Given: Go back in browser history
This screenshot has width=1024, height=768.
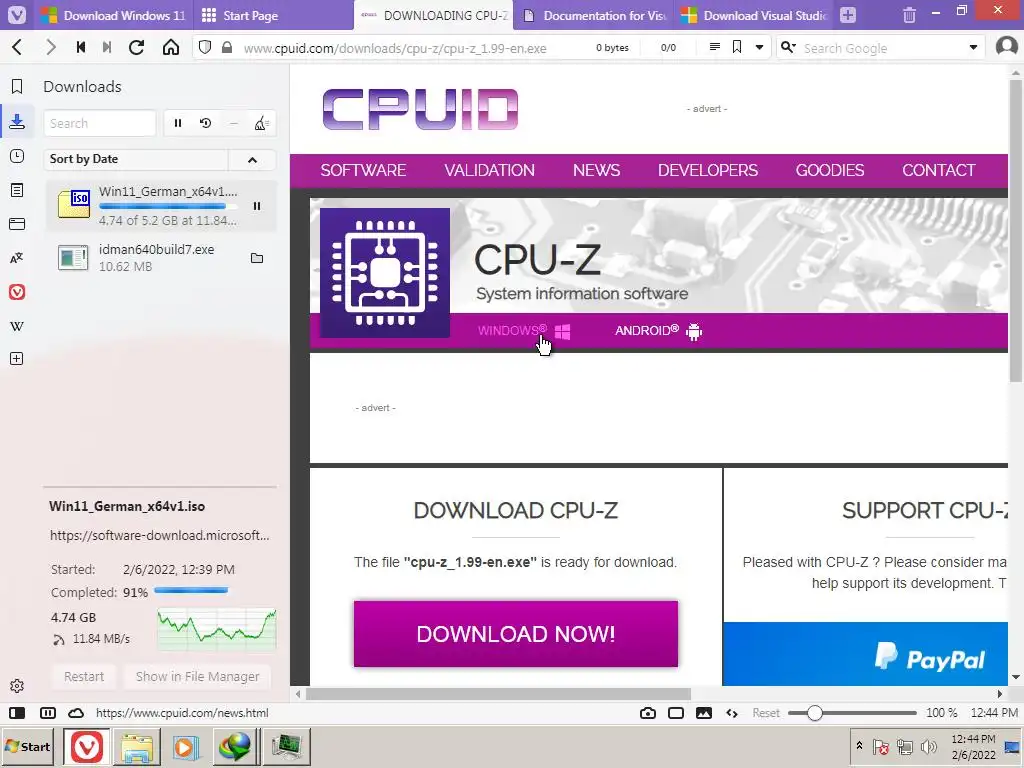Looking at the screenshot, I should coord(18,48).
